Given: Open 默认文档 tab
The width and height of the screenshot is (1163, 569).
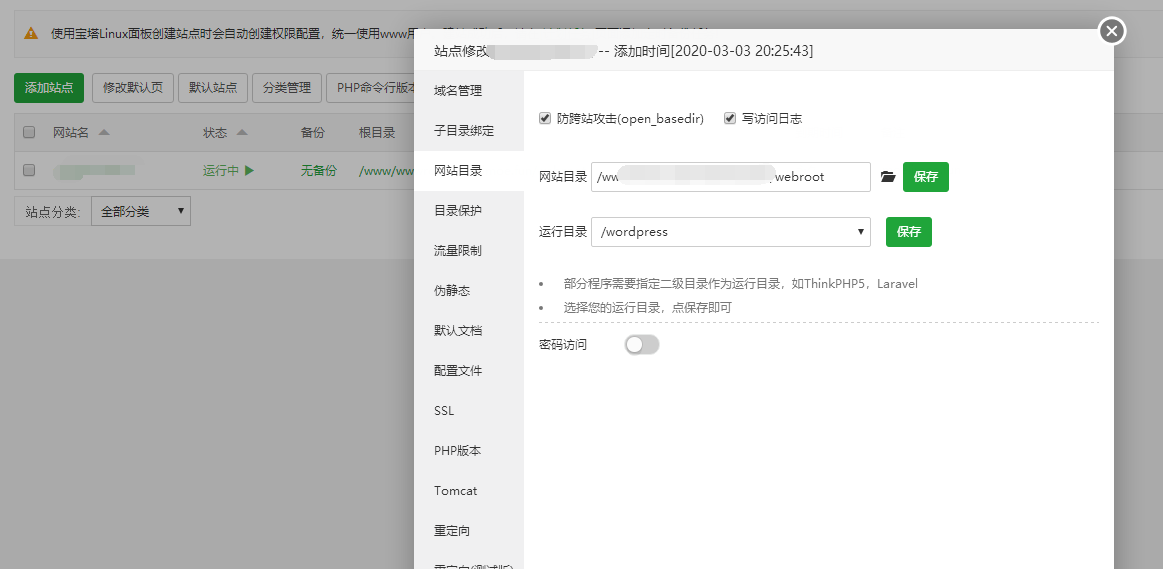Looking at the screenshot, I should (x=469, y=331).
